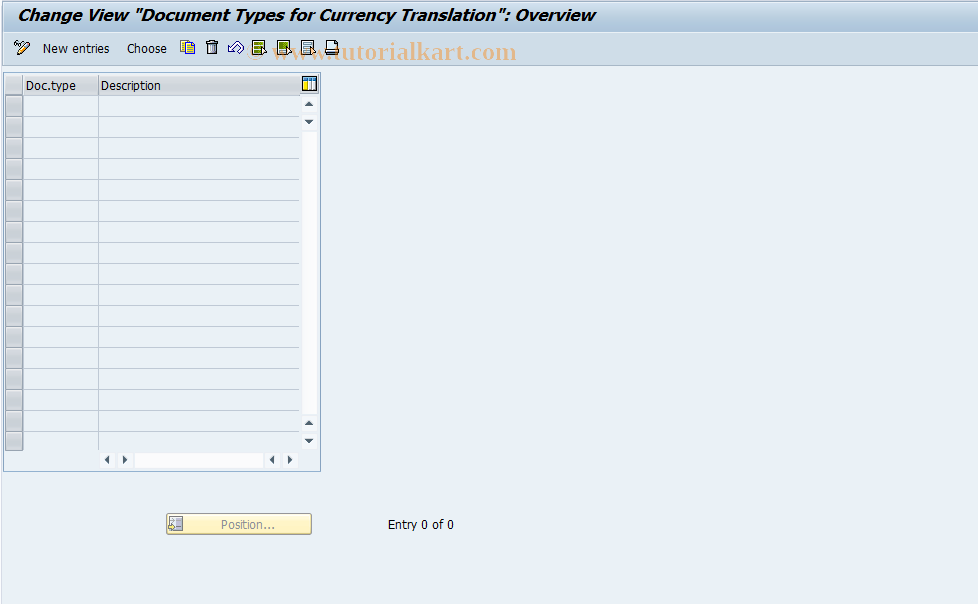Click the bottom-most scroll down arrow
The height and width of the screenshot is (604, 978).
[x=309, y=441]
